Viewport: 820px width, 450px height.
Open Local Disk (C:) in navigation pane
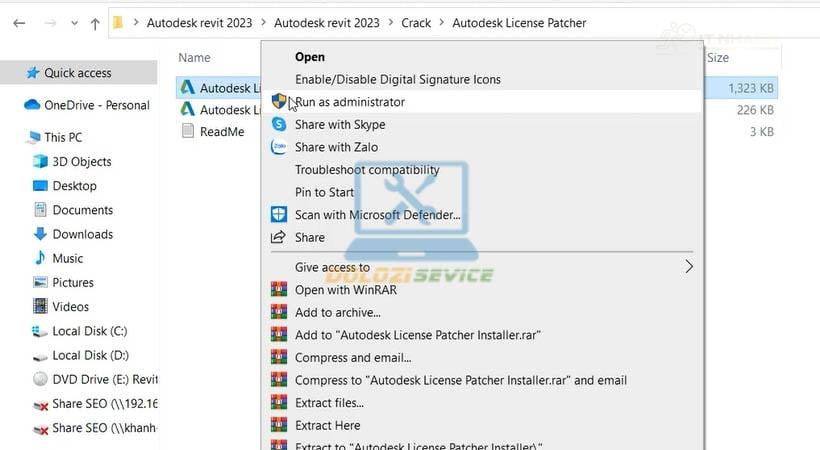pos(89,331)
